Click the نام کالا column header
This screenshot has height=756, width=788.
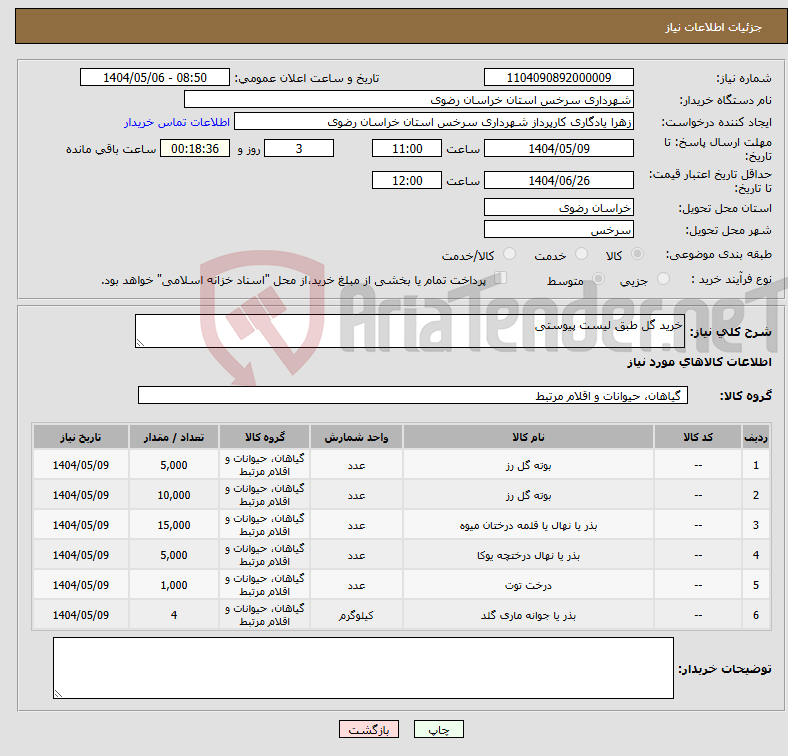click(528, 437)
